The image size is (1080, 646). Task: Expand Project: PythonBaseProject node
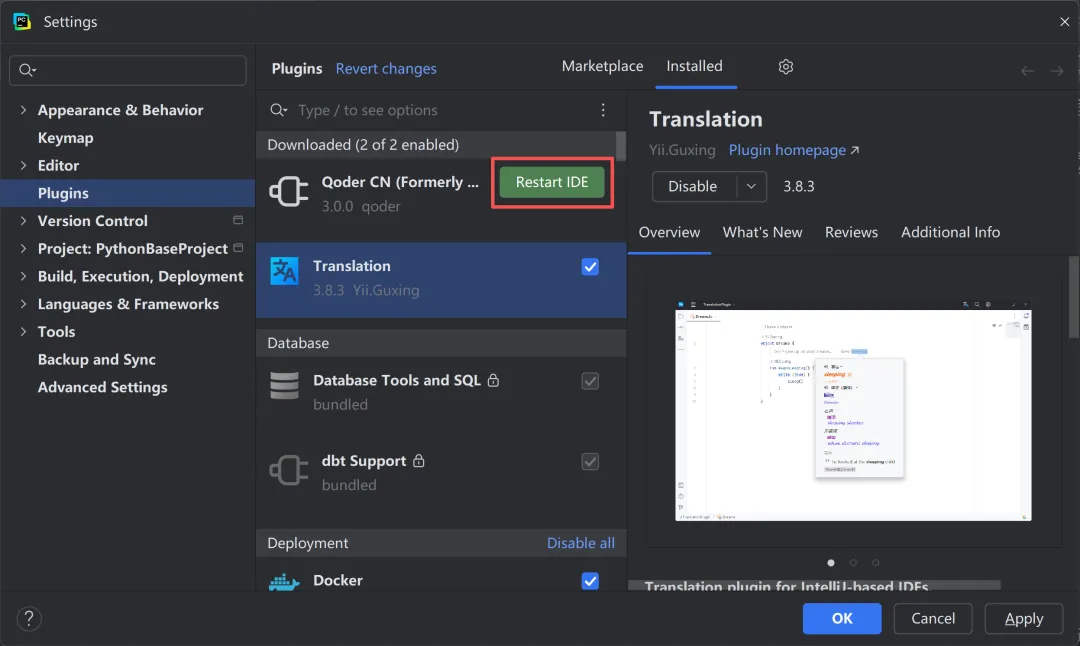[23, 248]
